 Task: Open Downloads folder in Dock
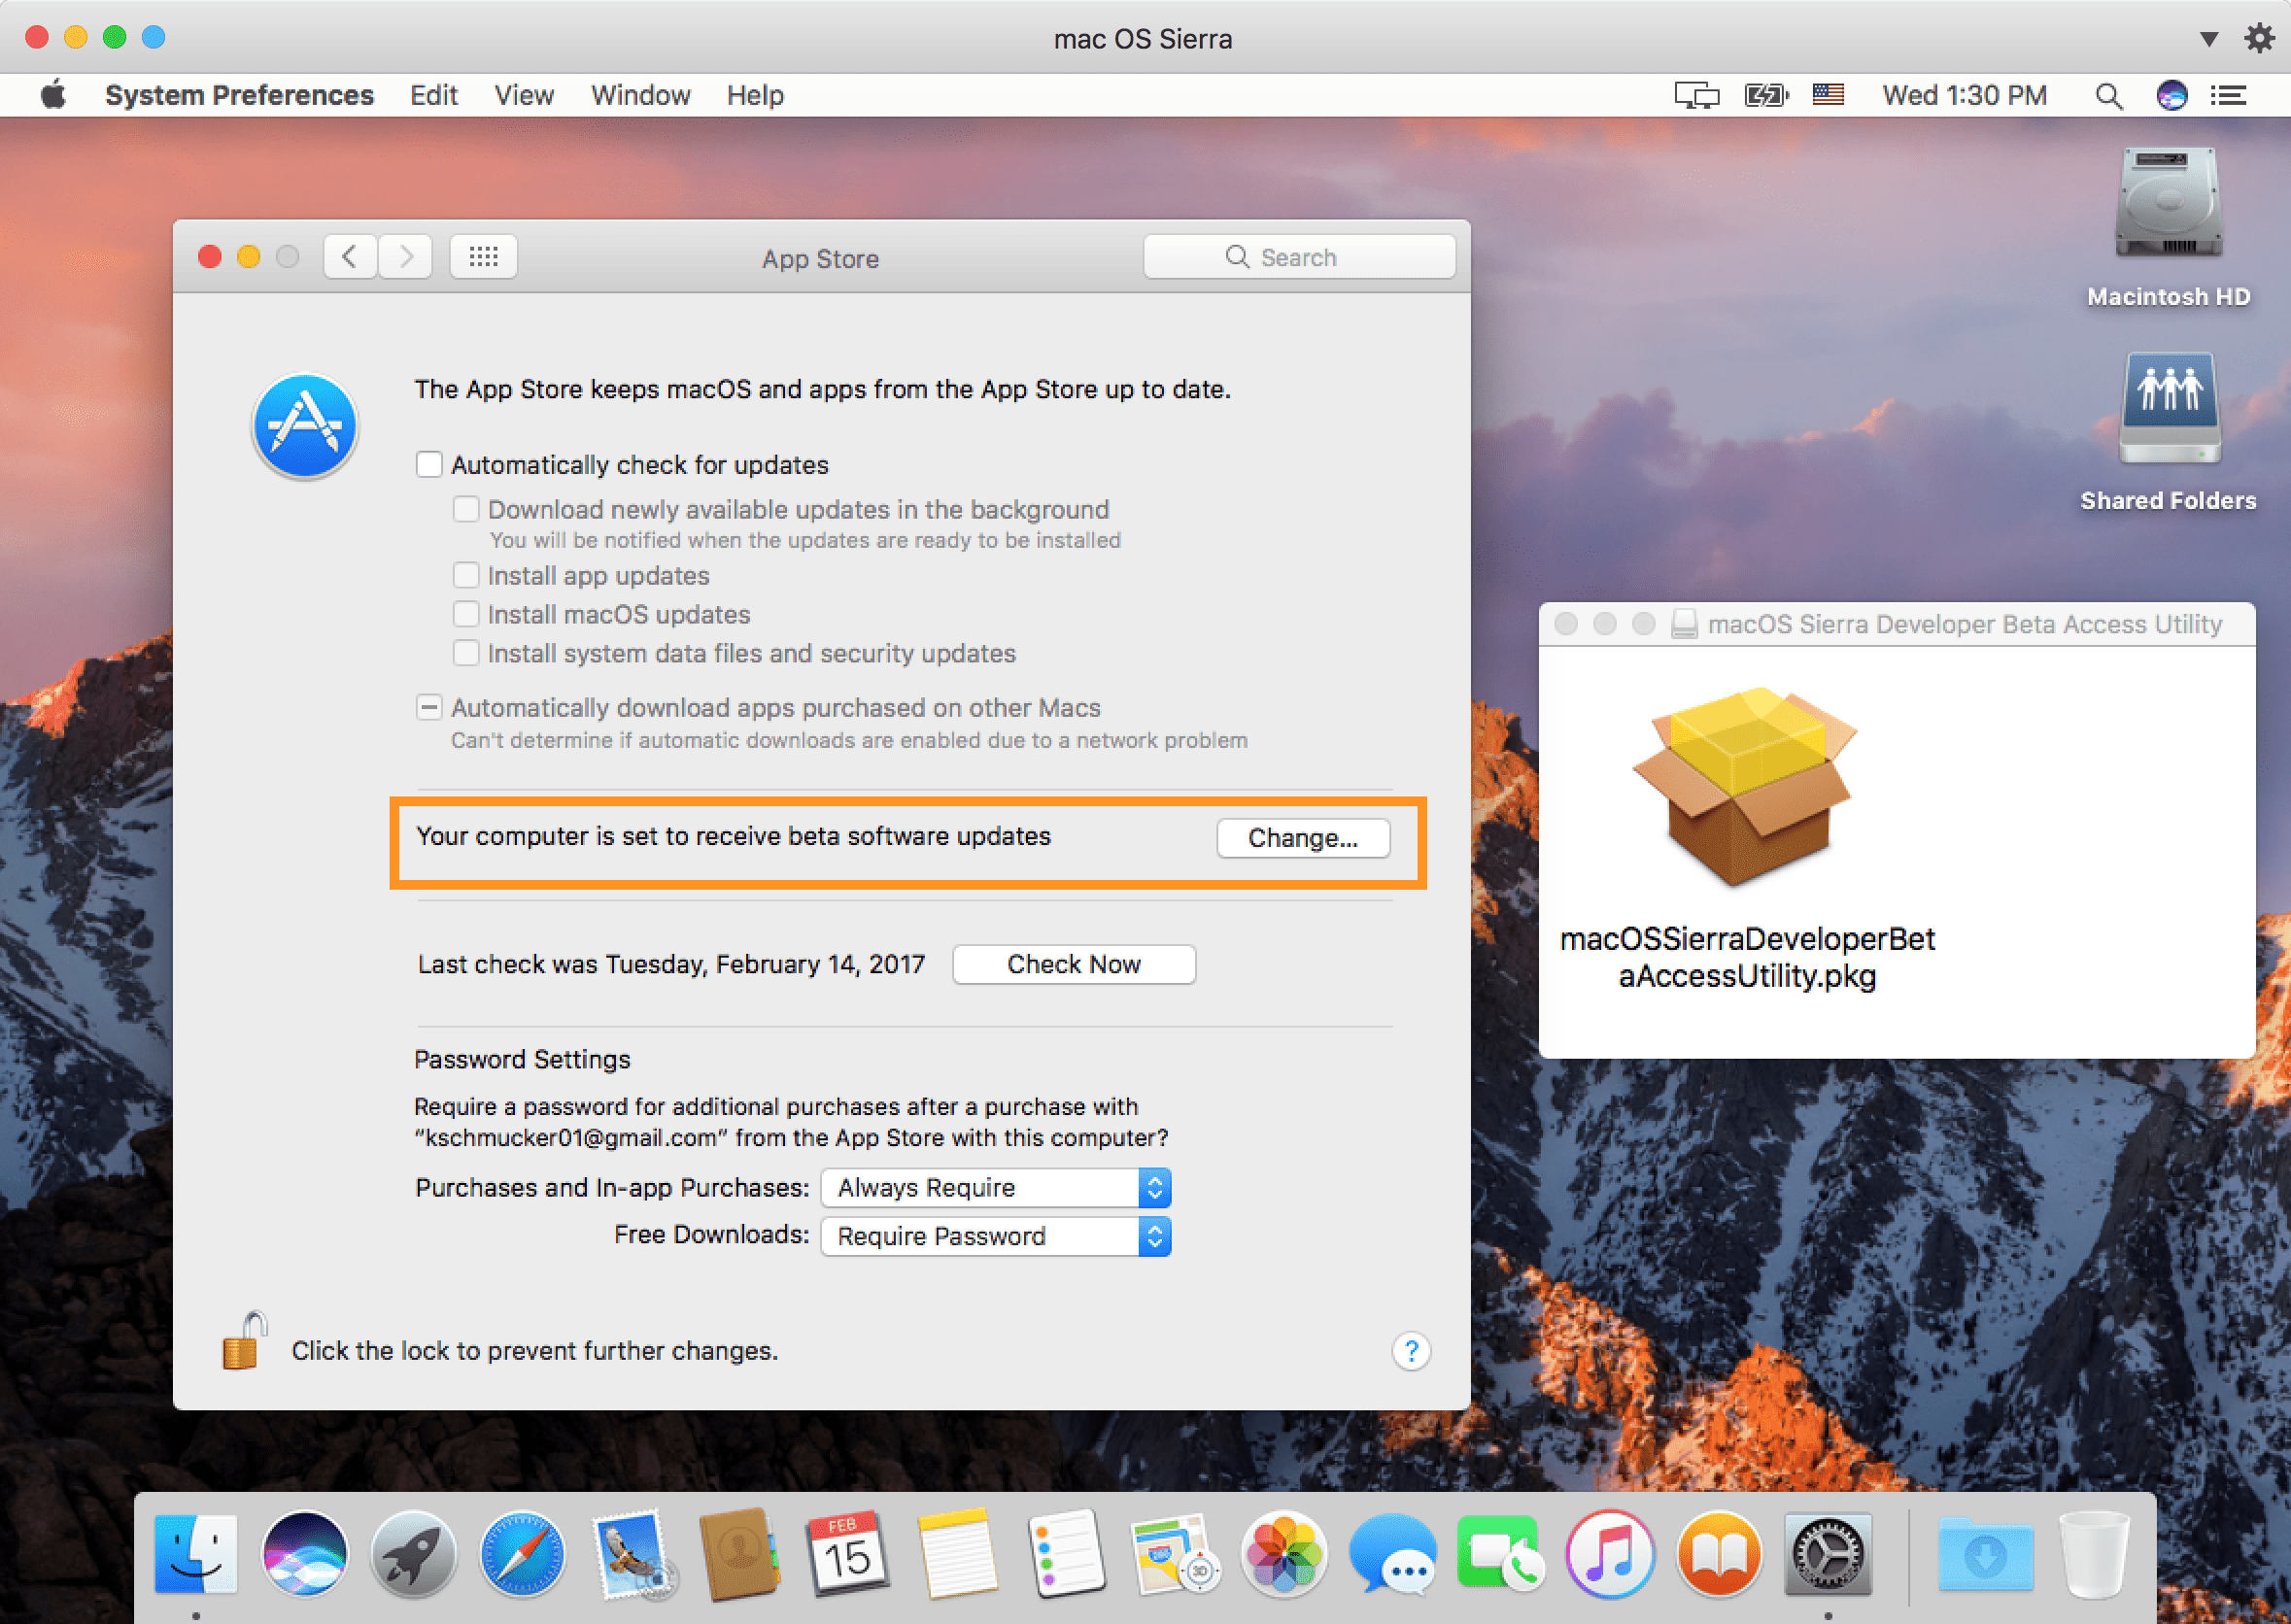point(1986,1554)
